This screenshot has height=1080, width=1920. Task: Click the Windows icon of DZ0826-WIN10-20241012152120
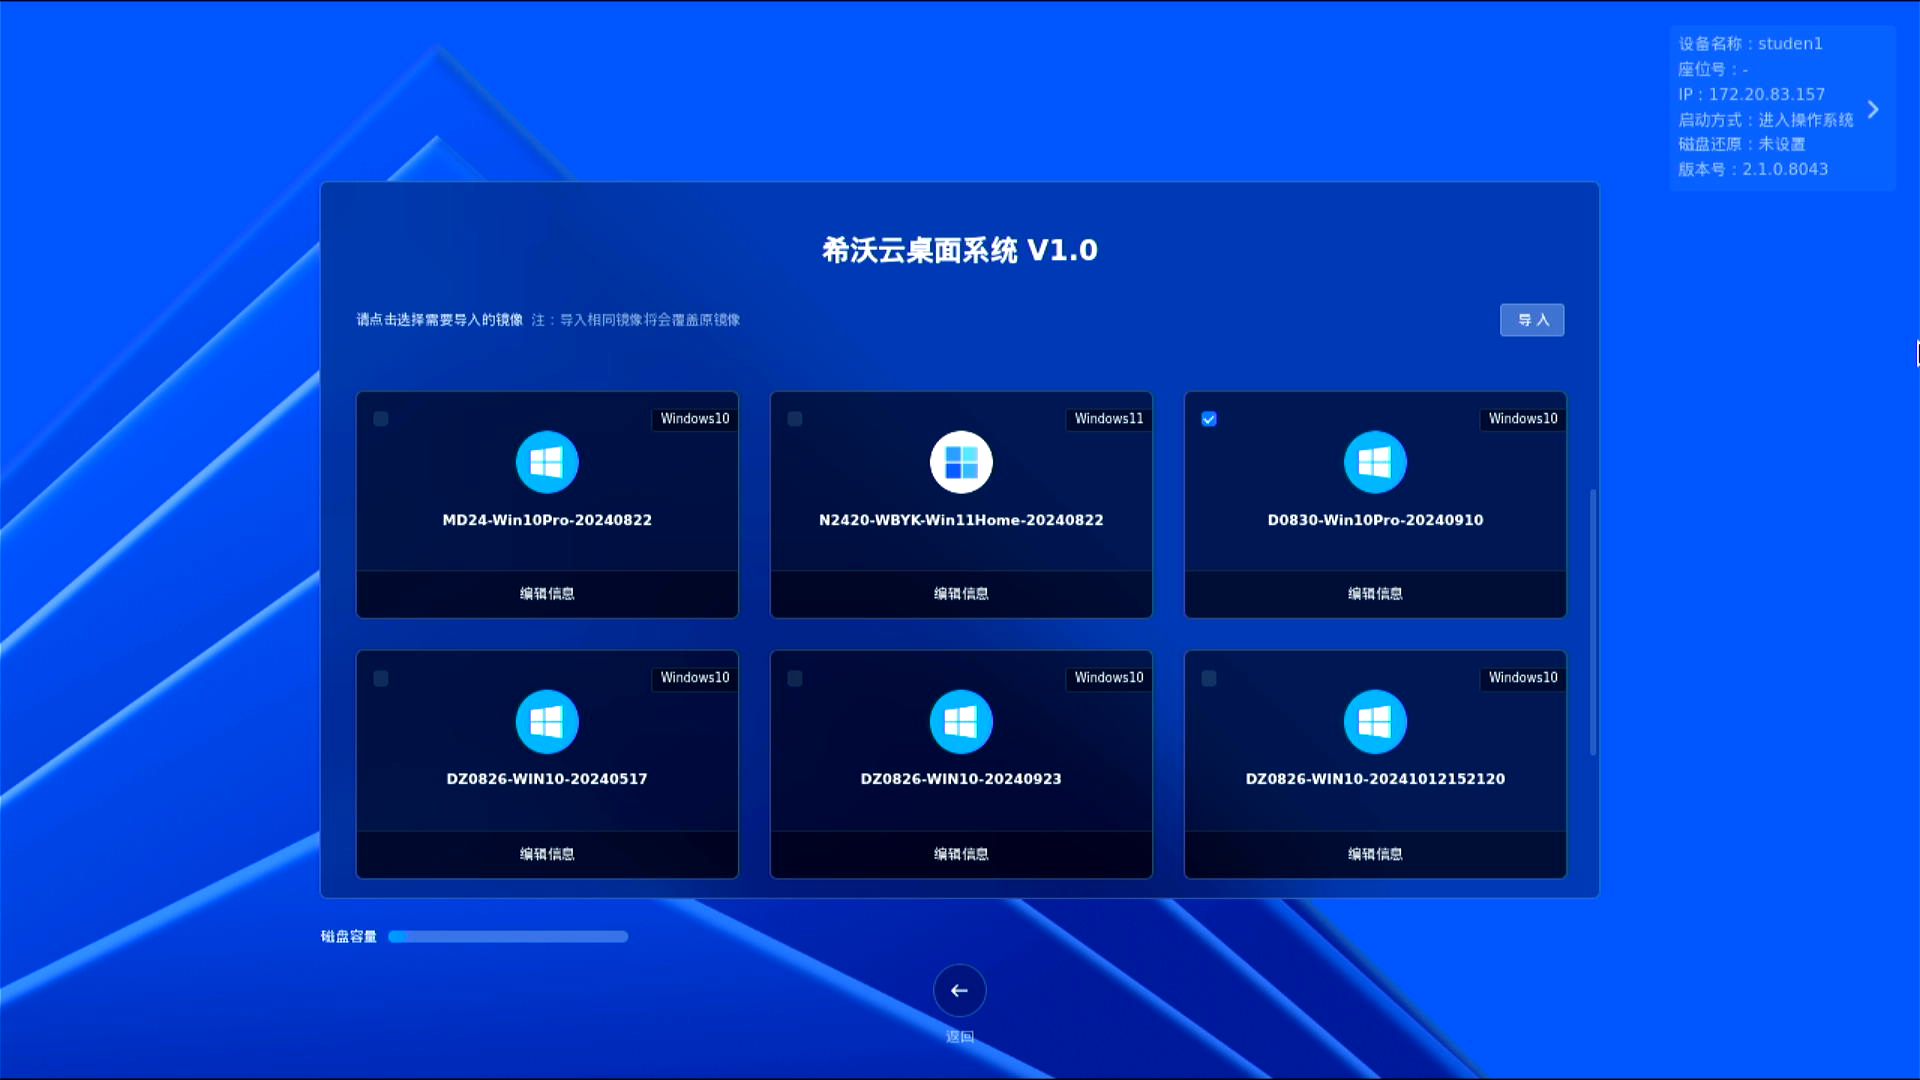pos(1375,721)
